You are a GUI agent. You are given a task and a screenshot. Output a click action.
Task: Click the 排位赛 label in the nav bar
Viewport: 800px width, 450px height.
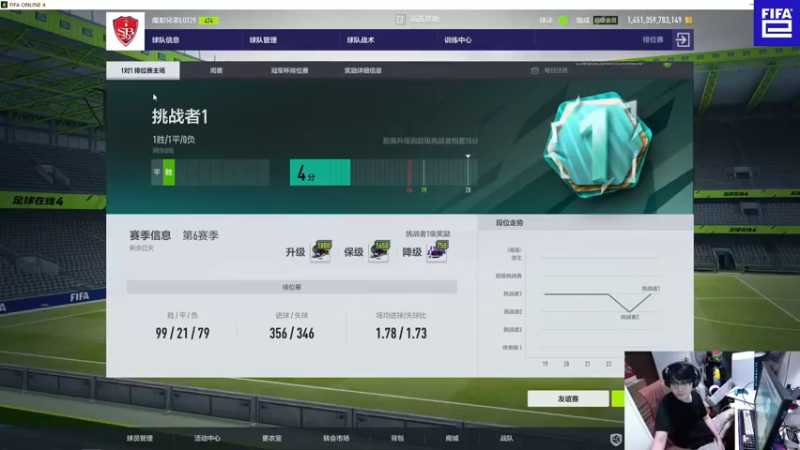(653, 39)
